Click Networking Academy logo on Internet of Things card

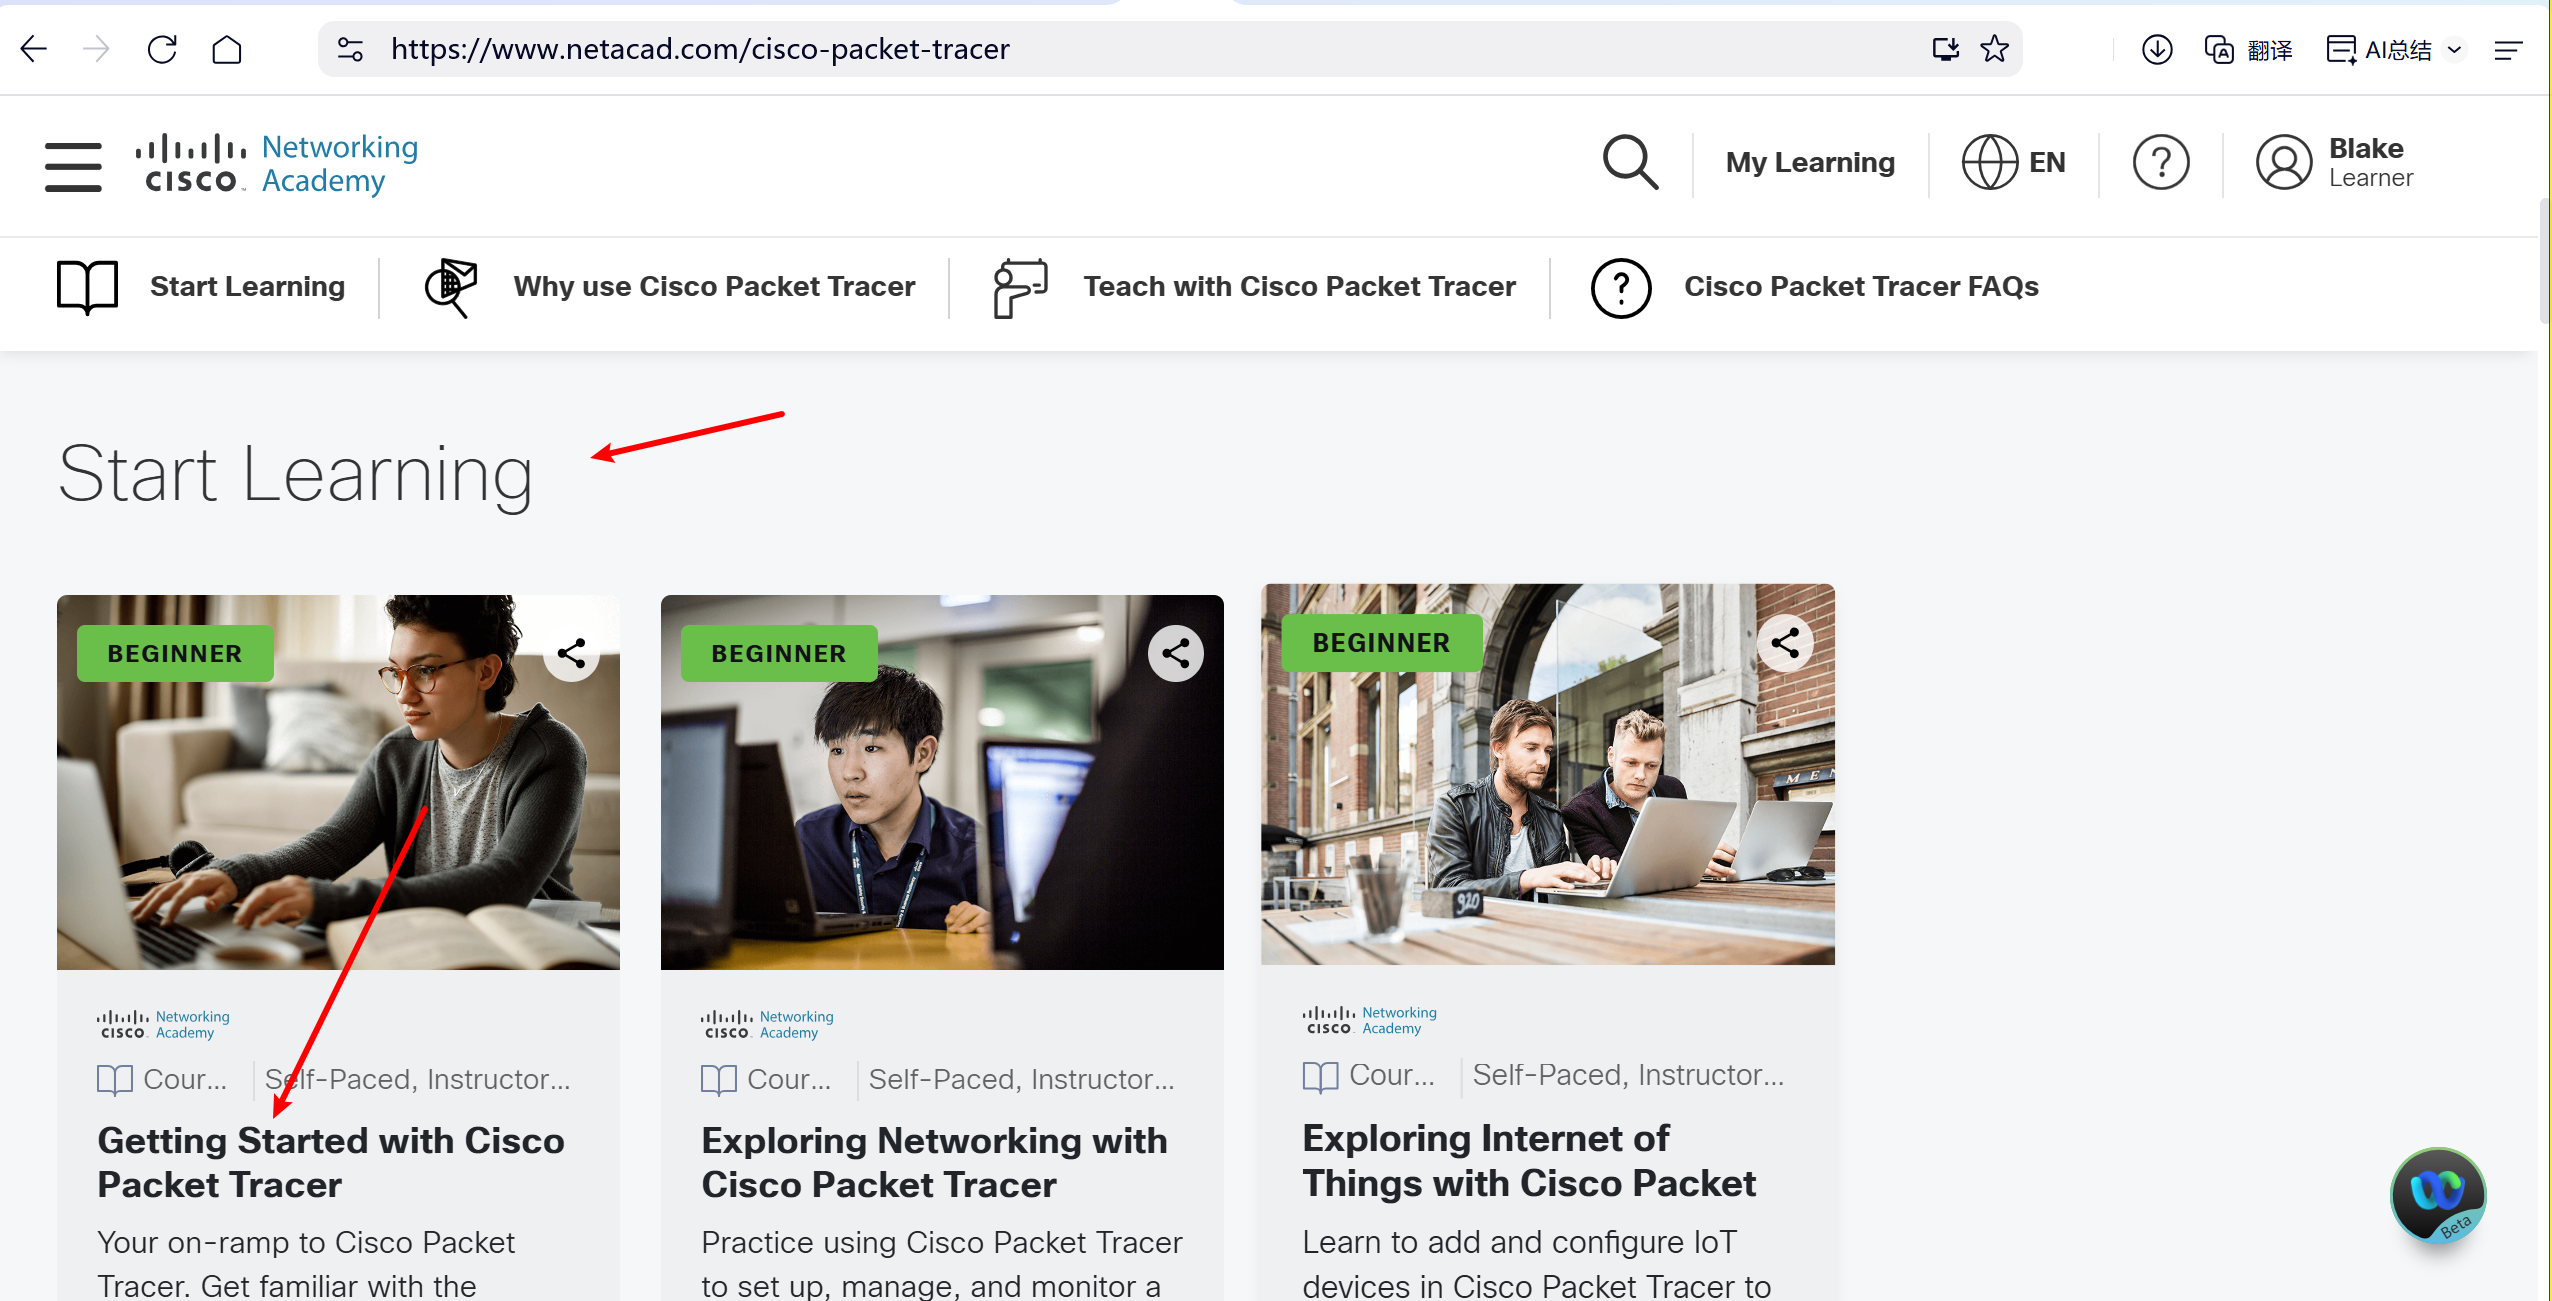[1369, 1020]
